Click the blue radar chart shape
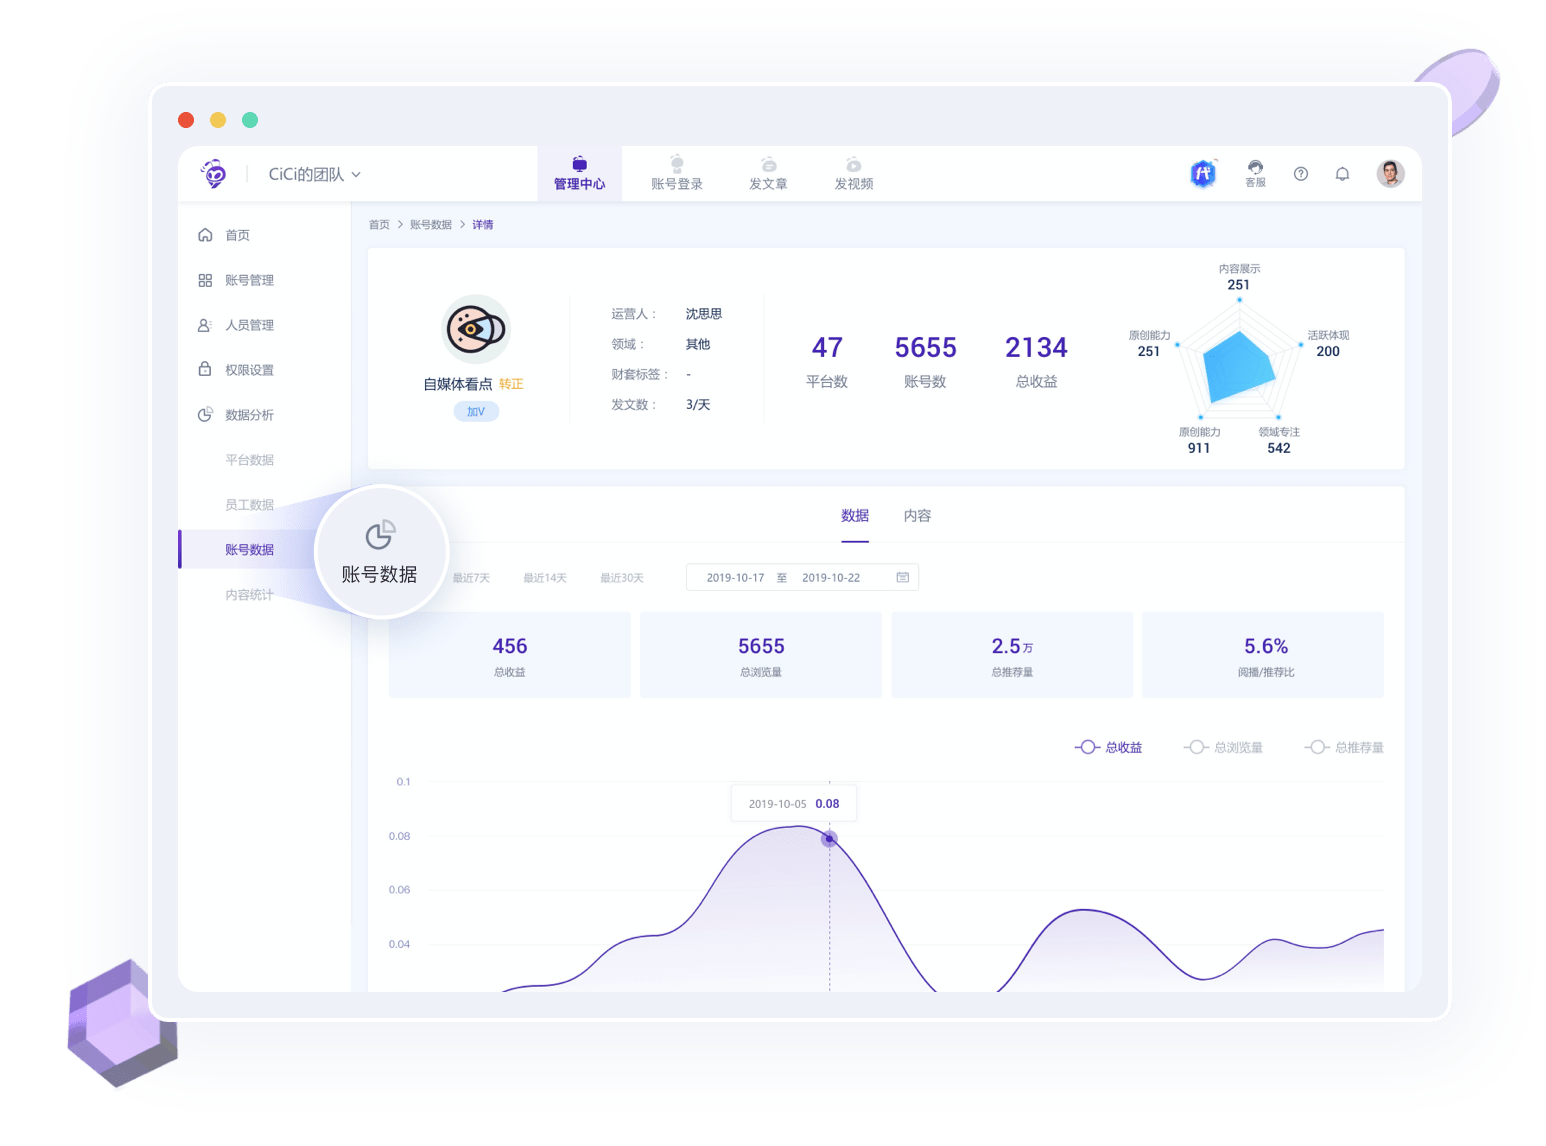This screenshot has height=1146, width=1546. pos(1238,367)
